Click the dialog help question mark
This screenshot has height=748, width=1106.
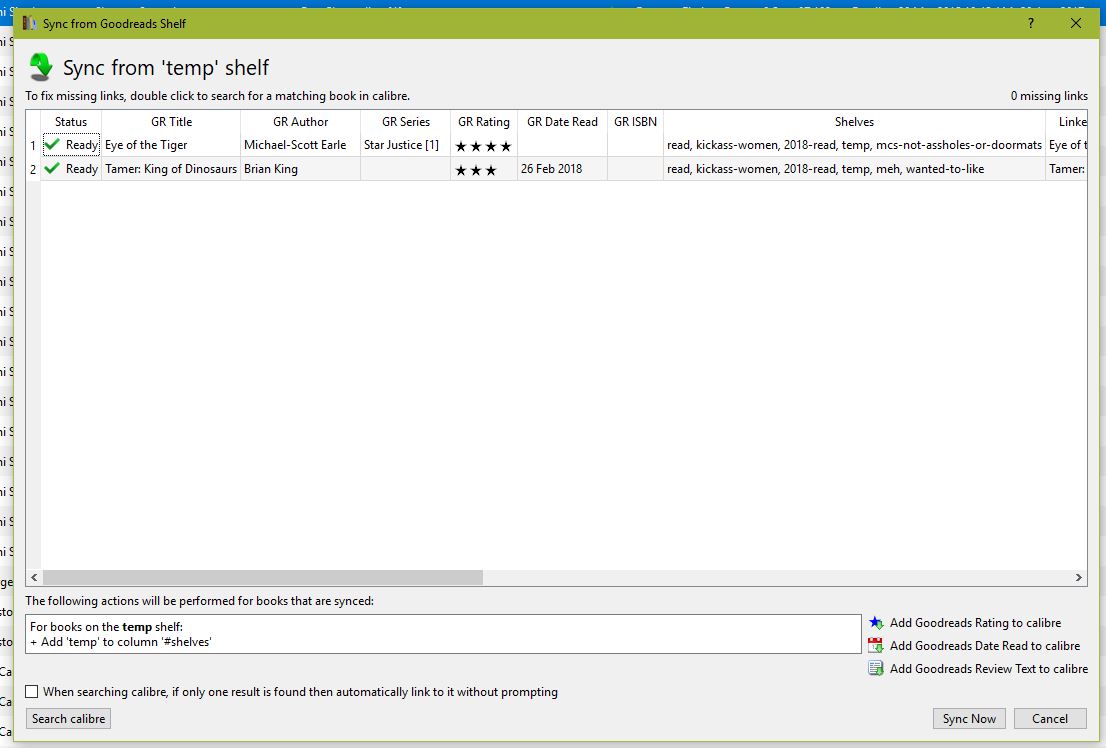[1031, 23]
